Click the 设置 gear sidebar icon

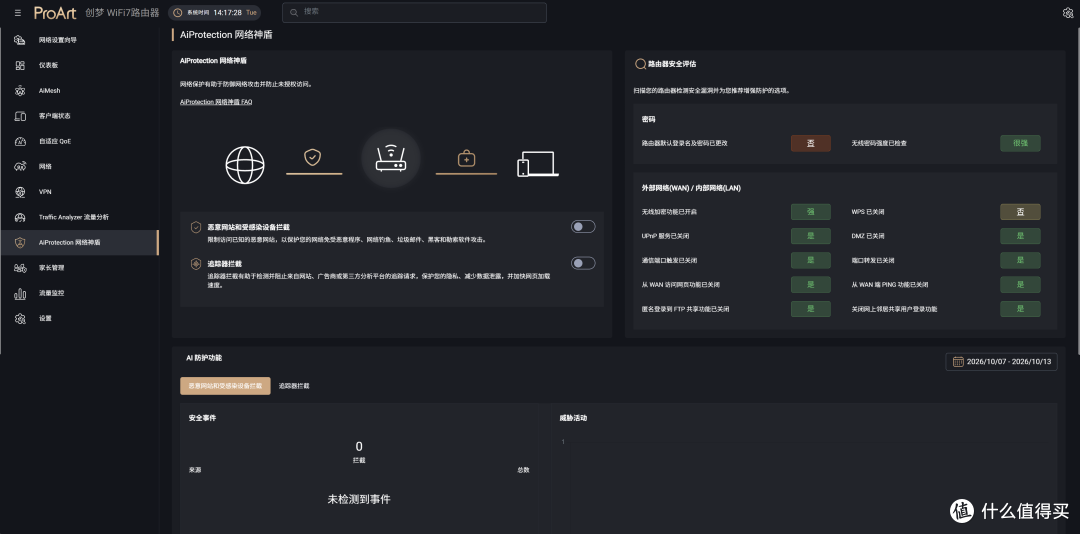coord(20,318)
